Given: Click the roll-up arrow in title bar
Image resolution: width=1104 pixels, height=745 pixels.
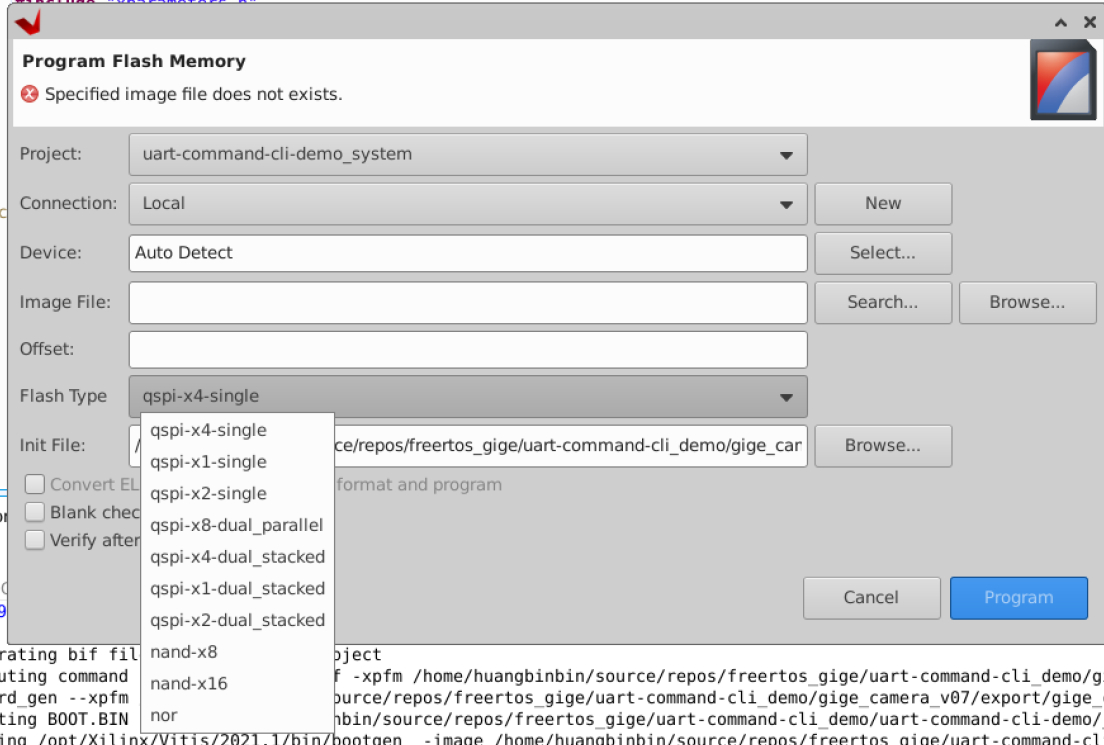Looking at the screenshot, I should pos(1060,21).
